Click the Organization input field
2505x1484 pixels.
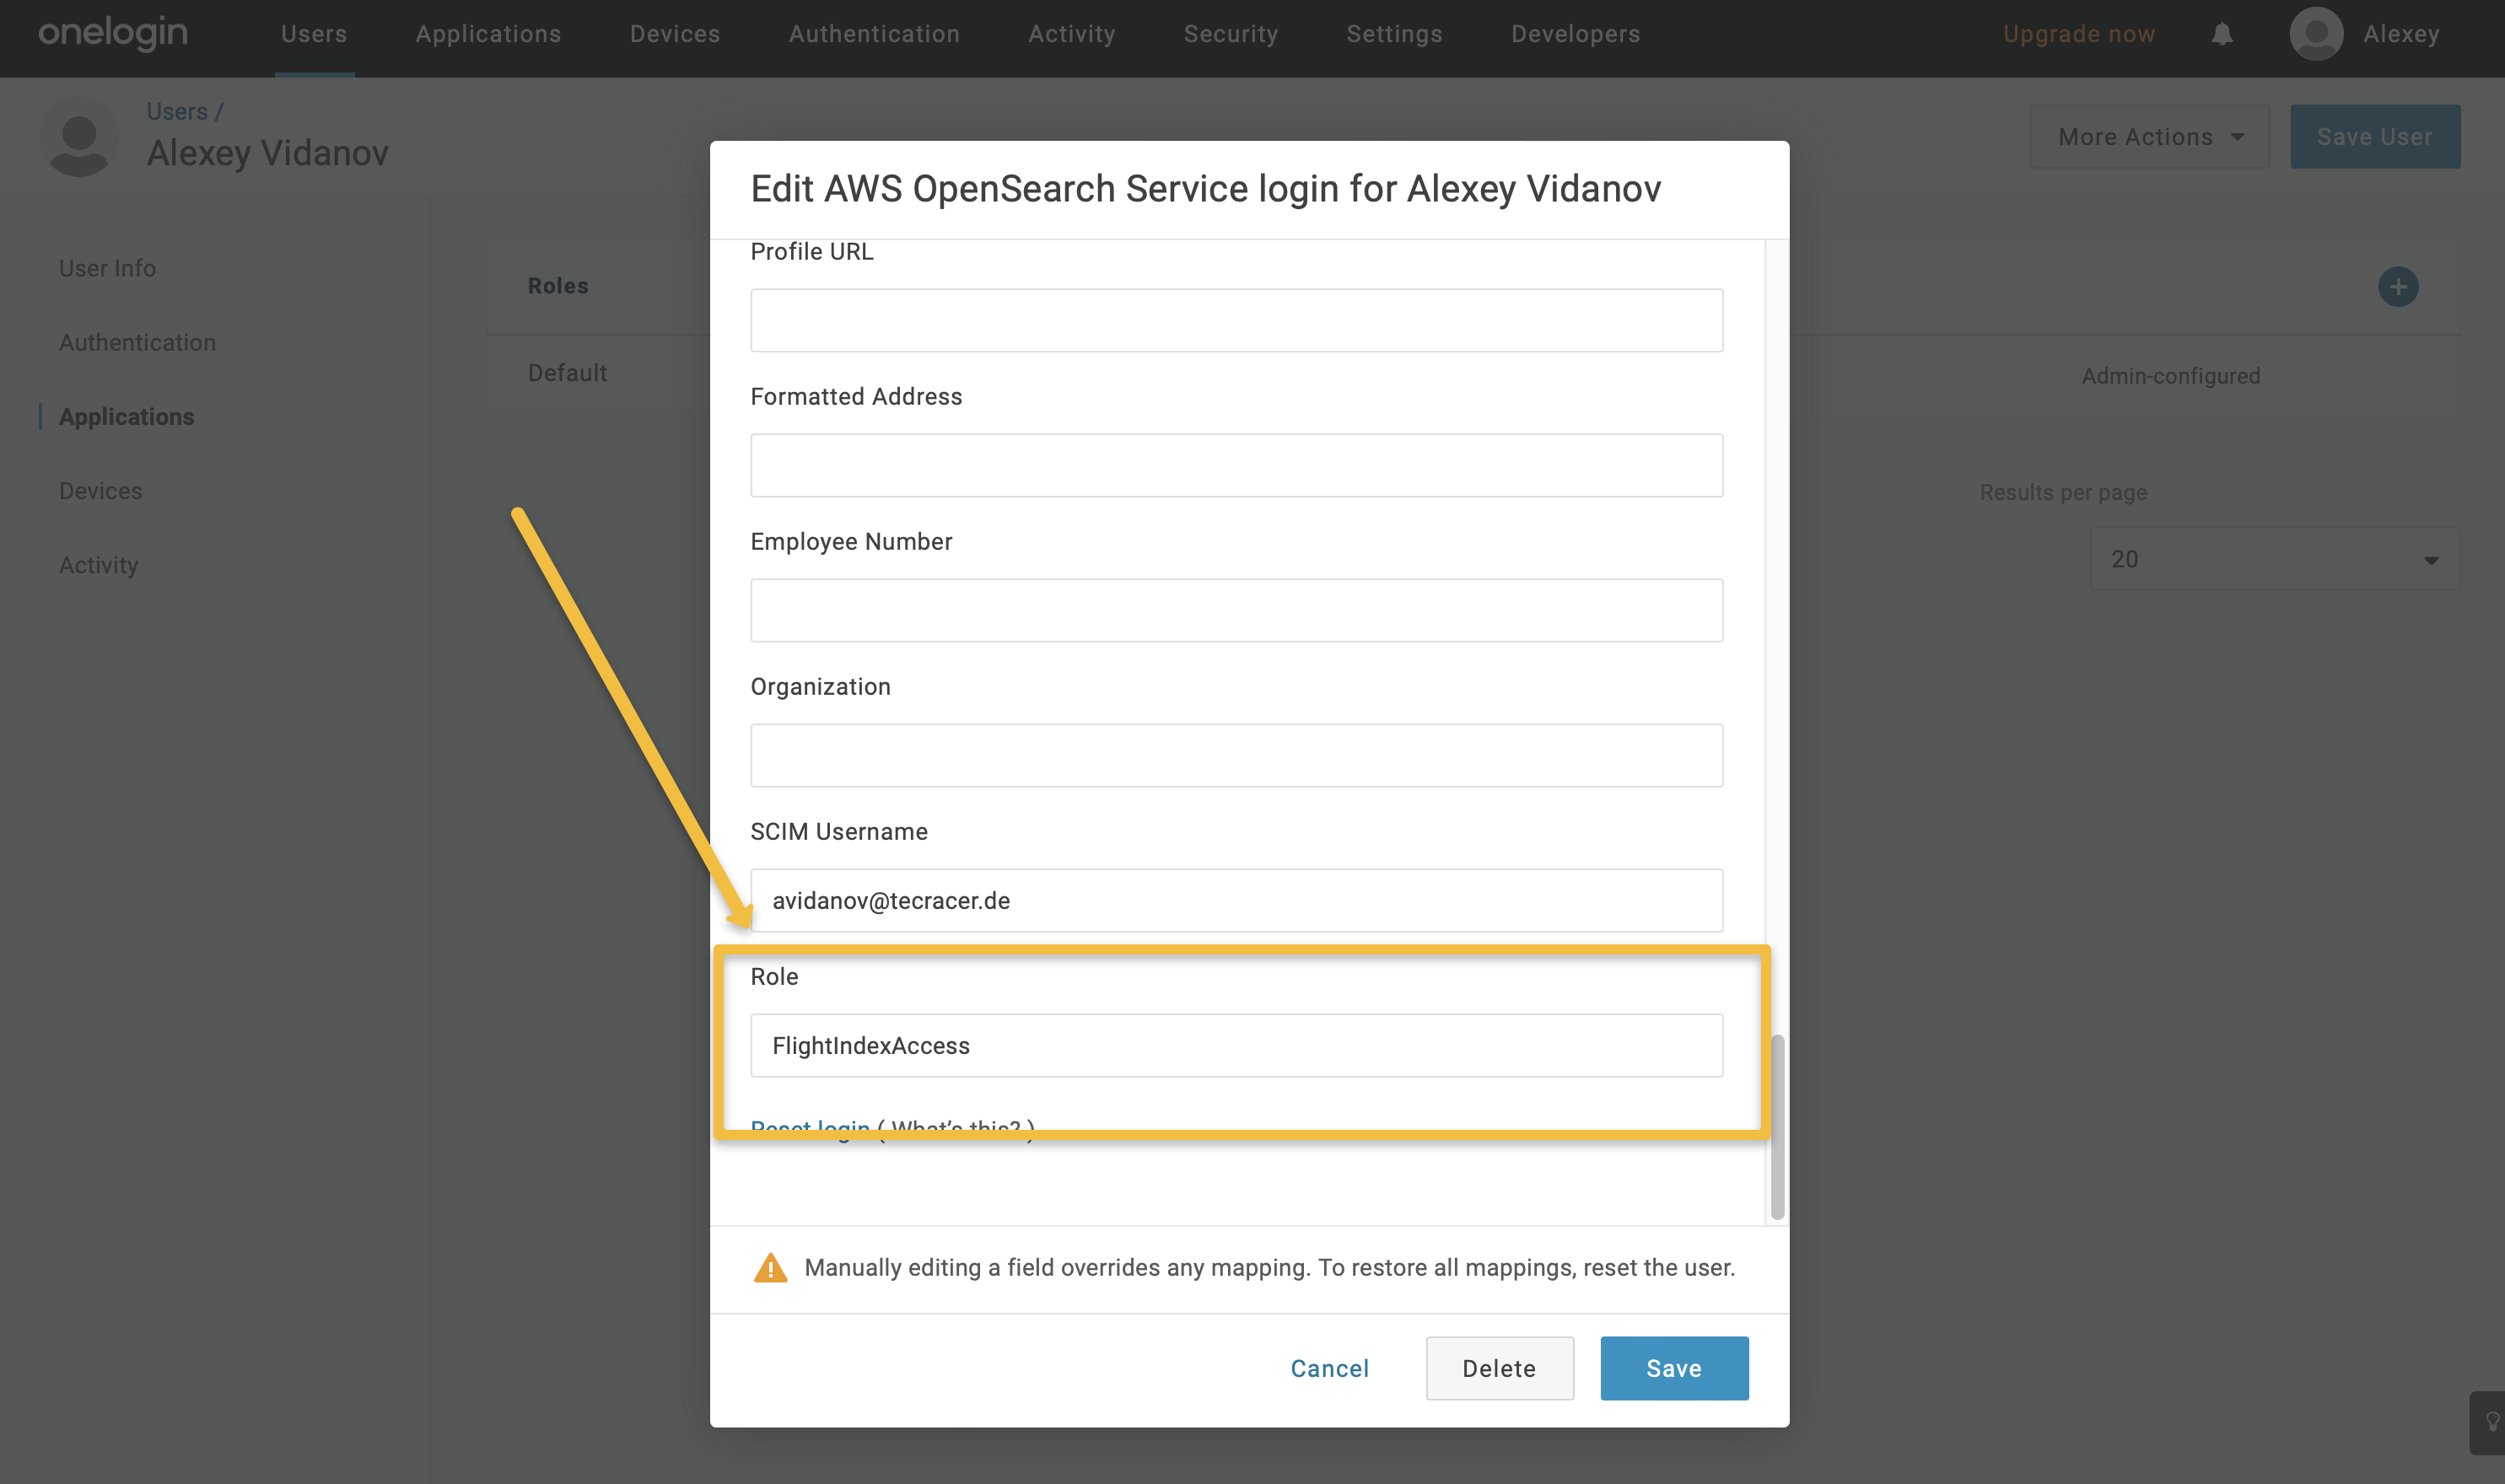click(x=1236, y=755)
